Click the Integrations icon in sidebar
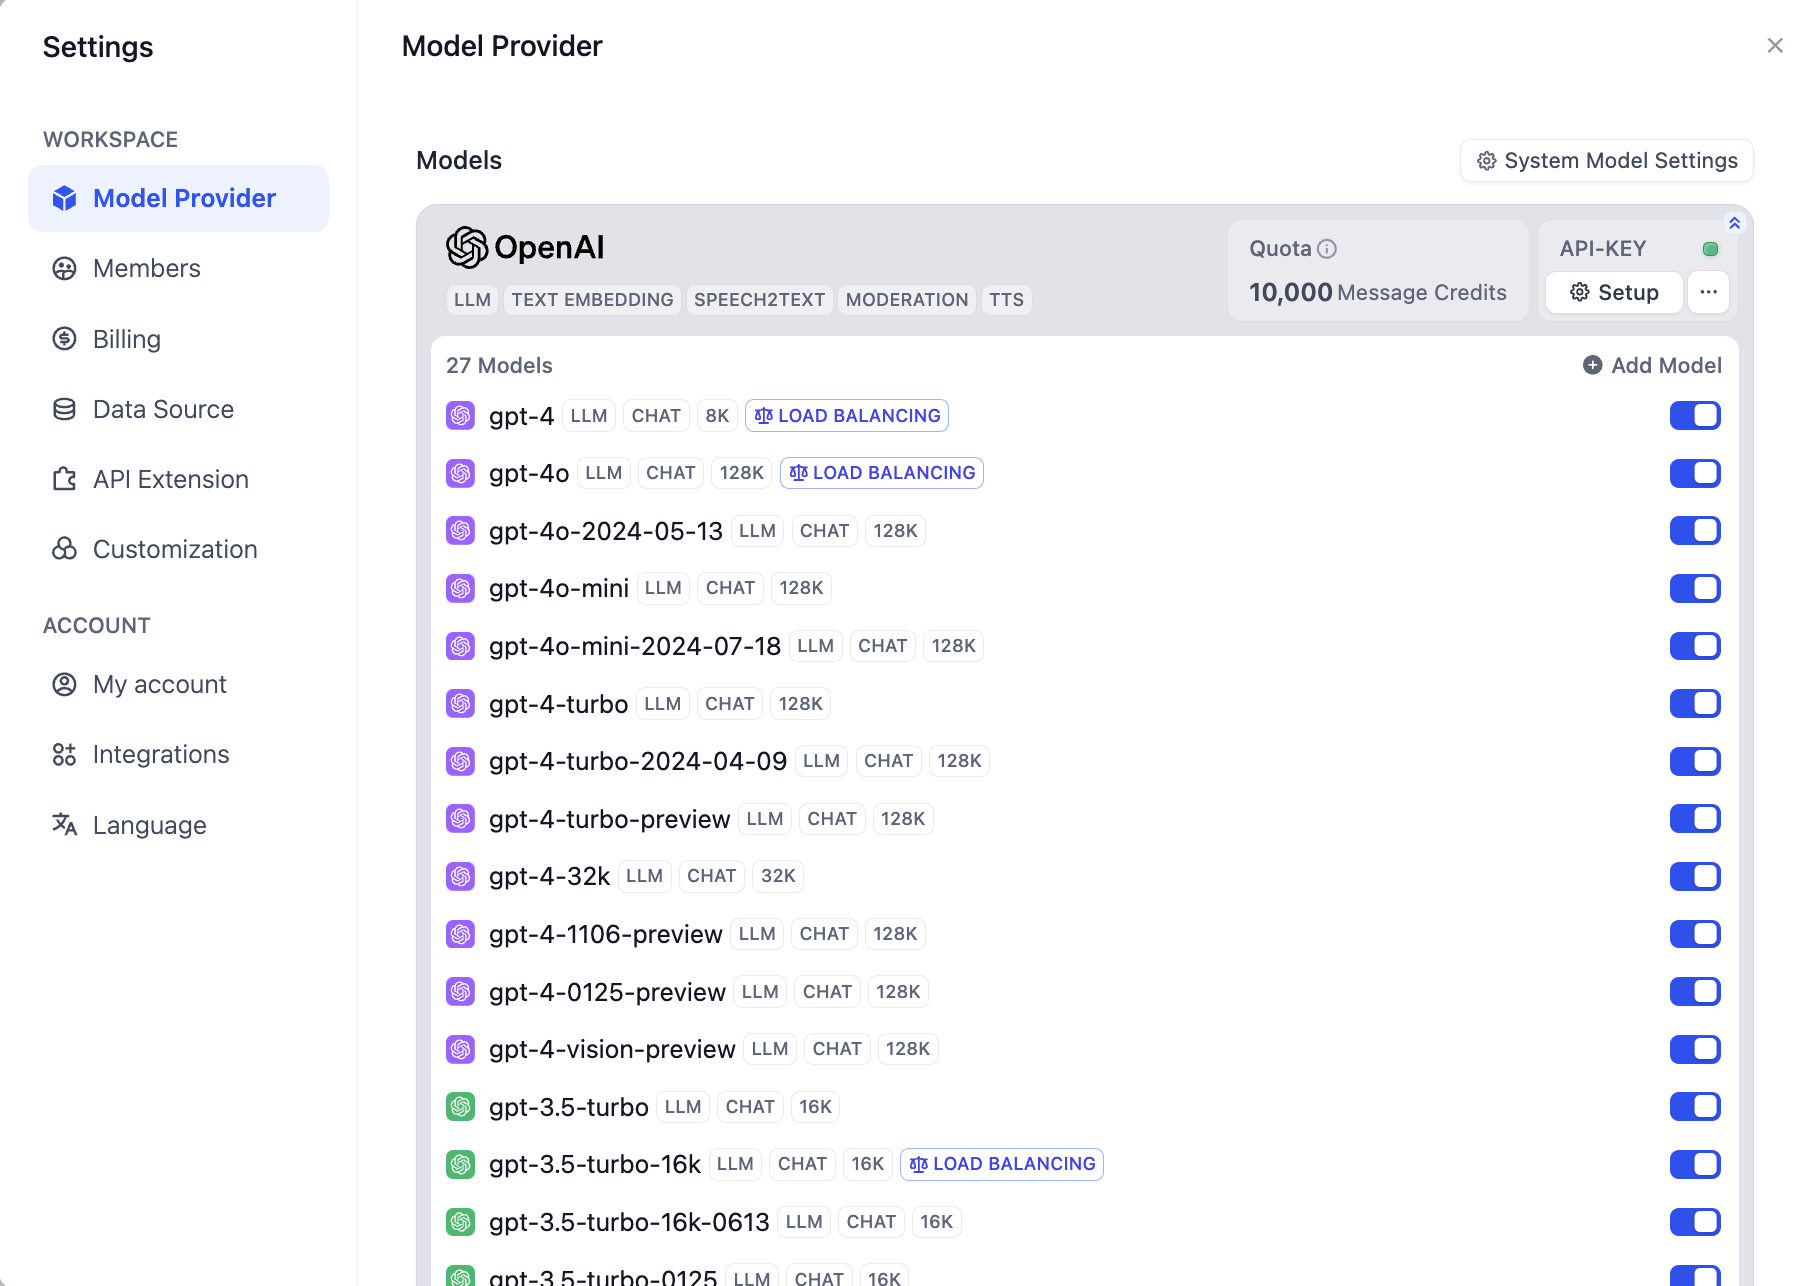Screen dimensions: 1808x1286 64,755
